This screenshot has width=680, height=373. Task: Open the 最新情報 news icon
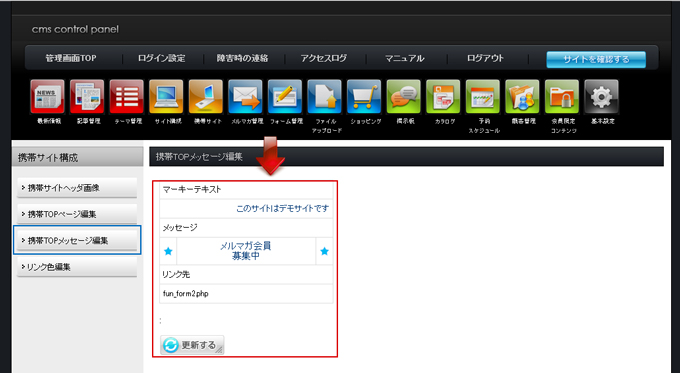pos(48,96)
